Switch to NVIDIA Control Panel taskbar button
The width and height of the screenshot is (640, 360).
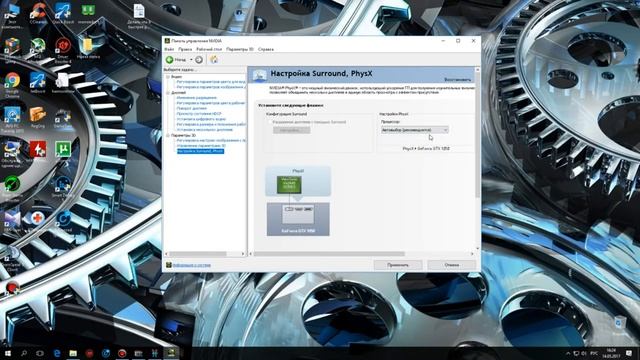[171, 353]
